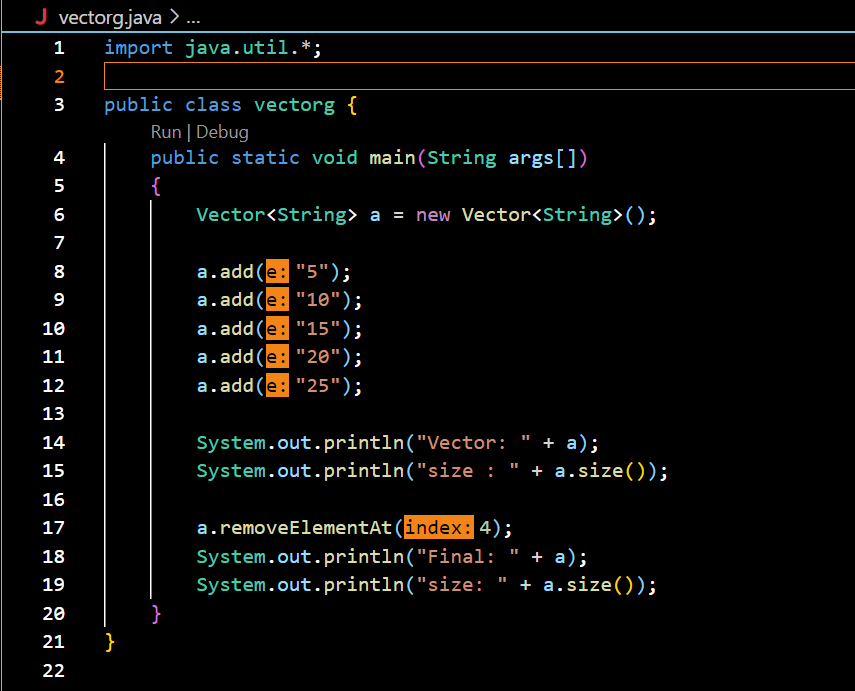Click line number 22 in the gutter

(53, 670)
